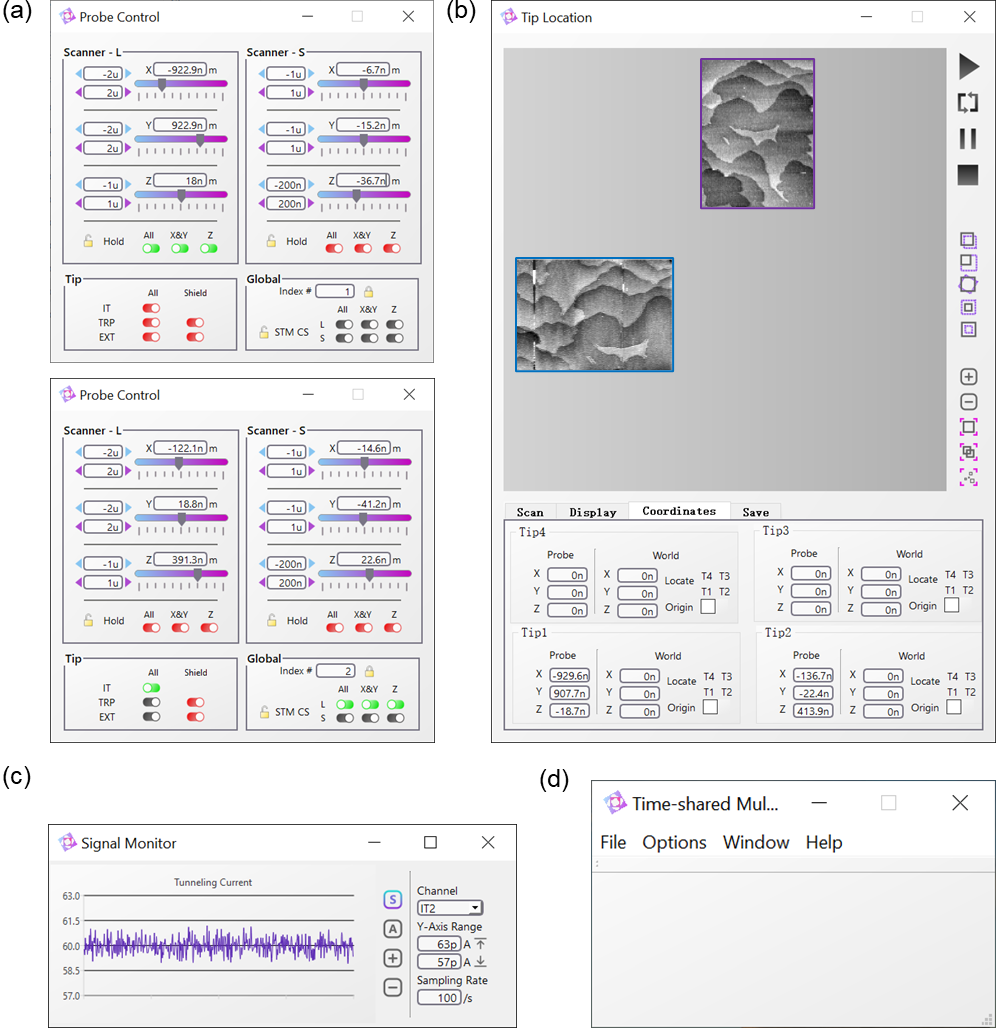Click the loop/repeat scan icon in Tip Location
The width and height of the screenshot is (1000, 1028).
(968, 102)
